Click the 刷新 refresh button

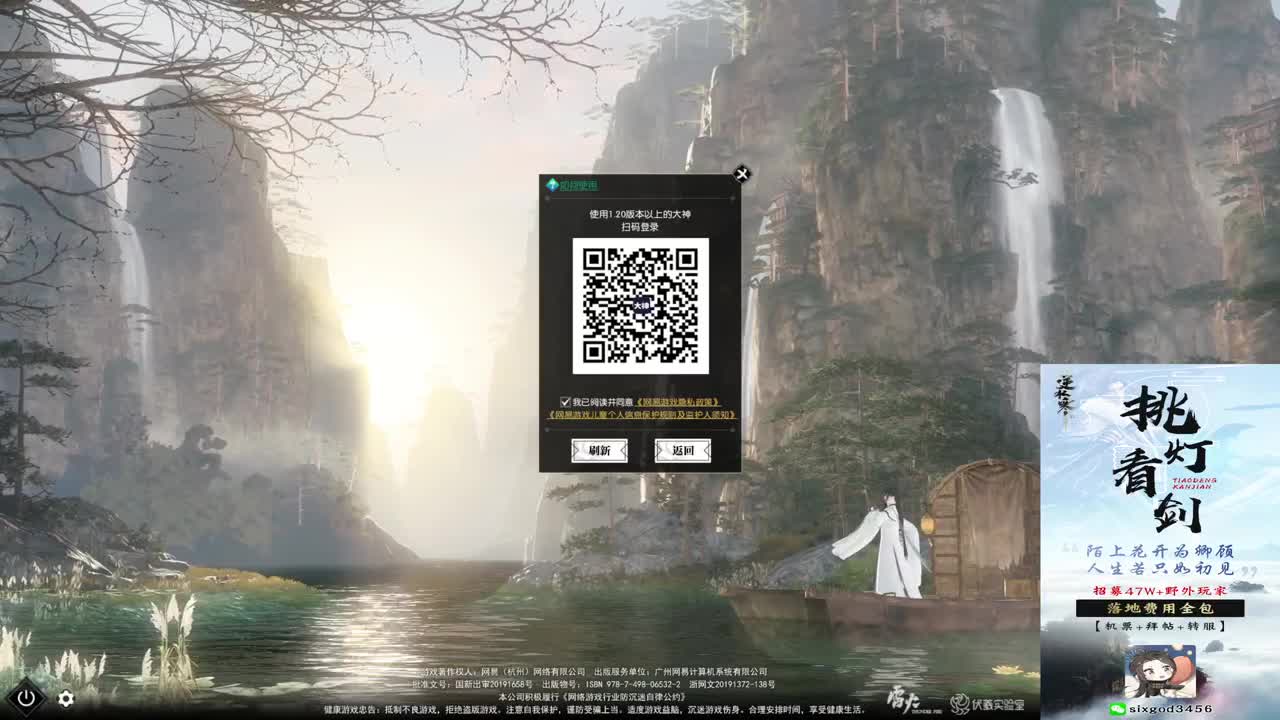click(x=599, y=451)
